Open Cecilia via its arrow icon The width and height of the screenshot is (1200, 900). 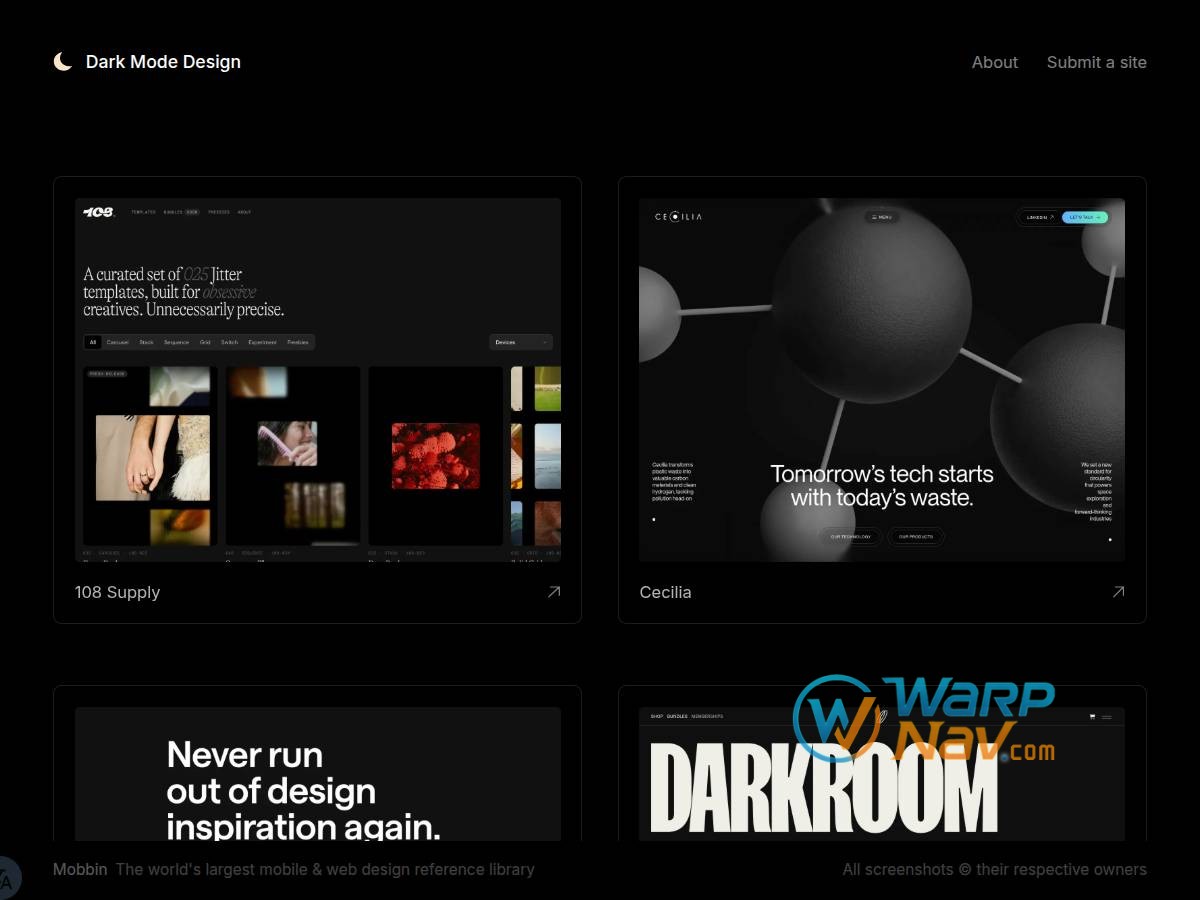coord(1119,592)
